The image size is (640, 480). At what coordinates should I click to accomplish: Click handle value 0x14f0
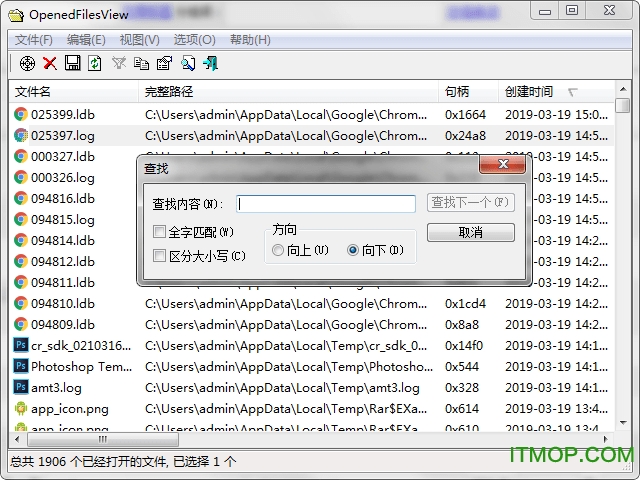[x=464, y=346]
